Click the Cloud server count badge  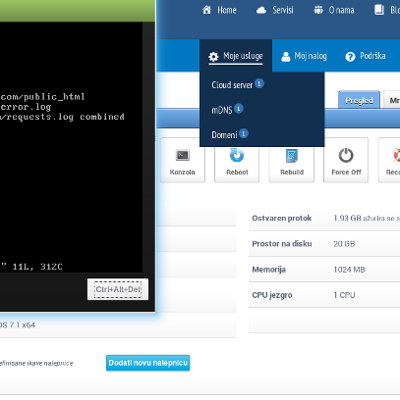click(259, 83)
